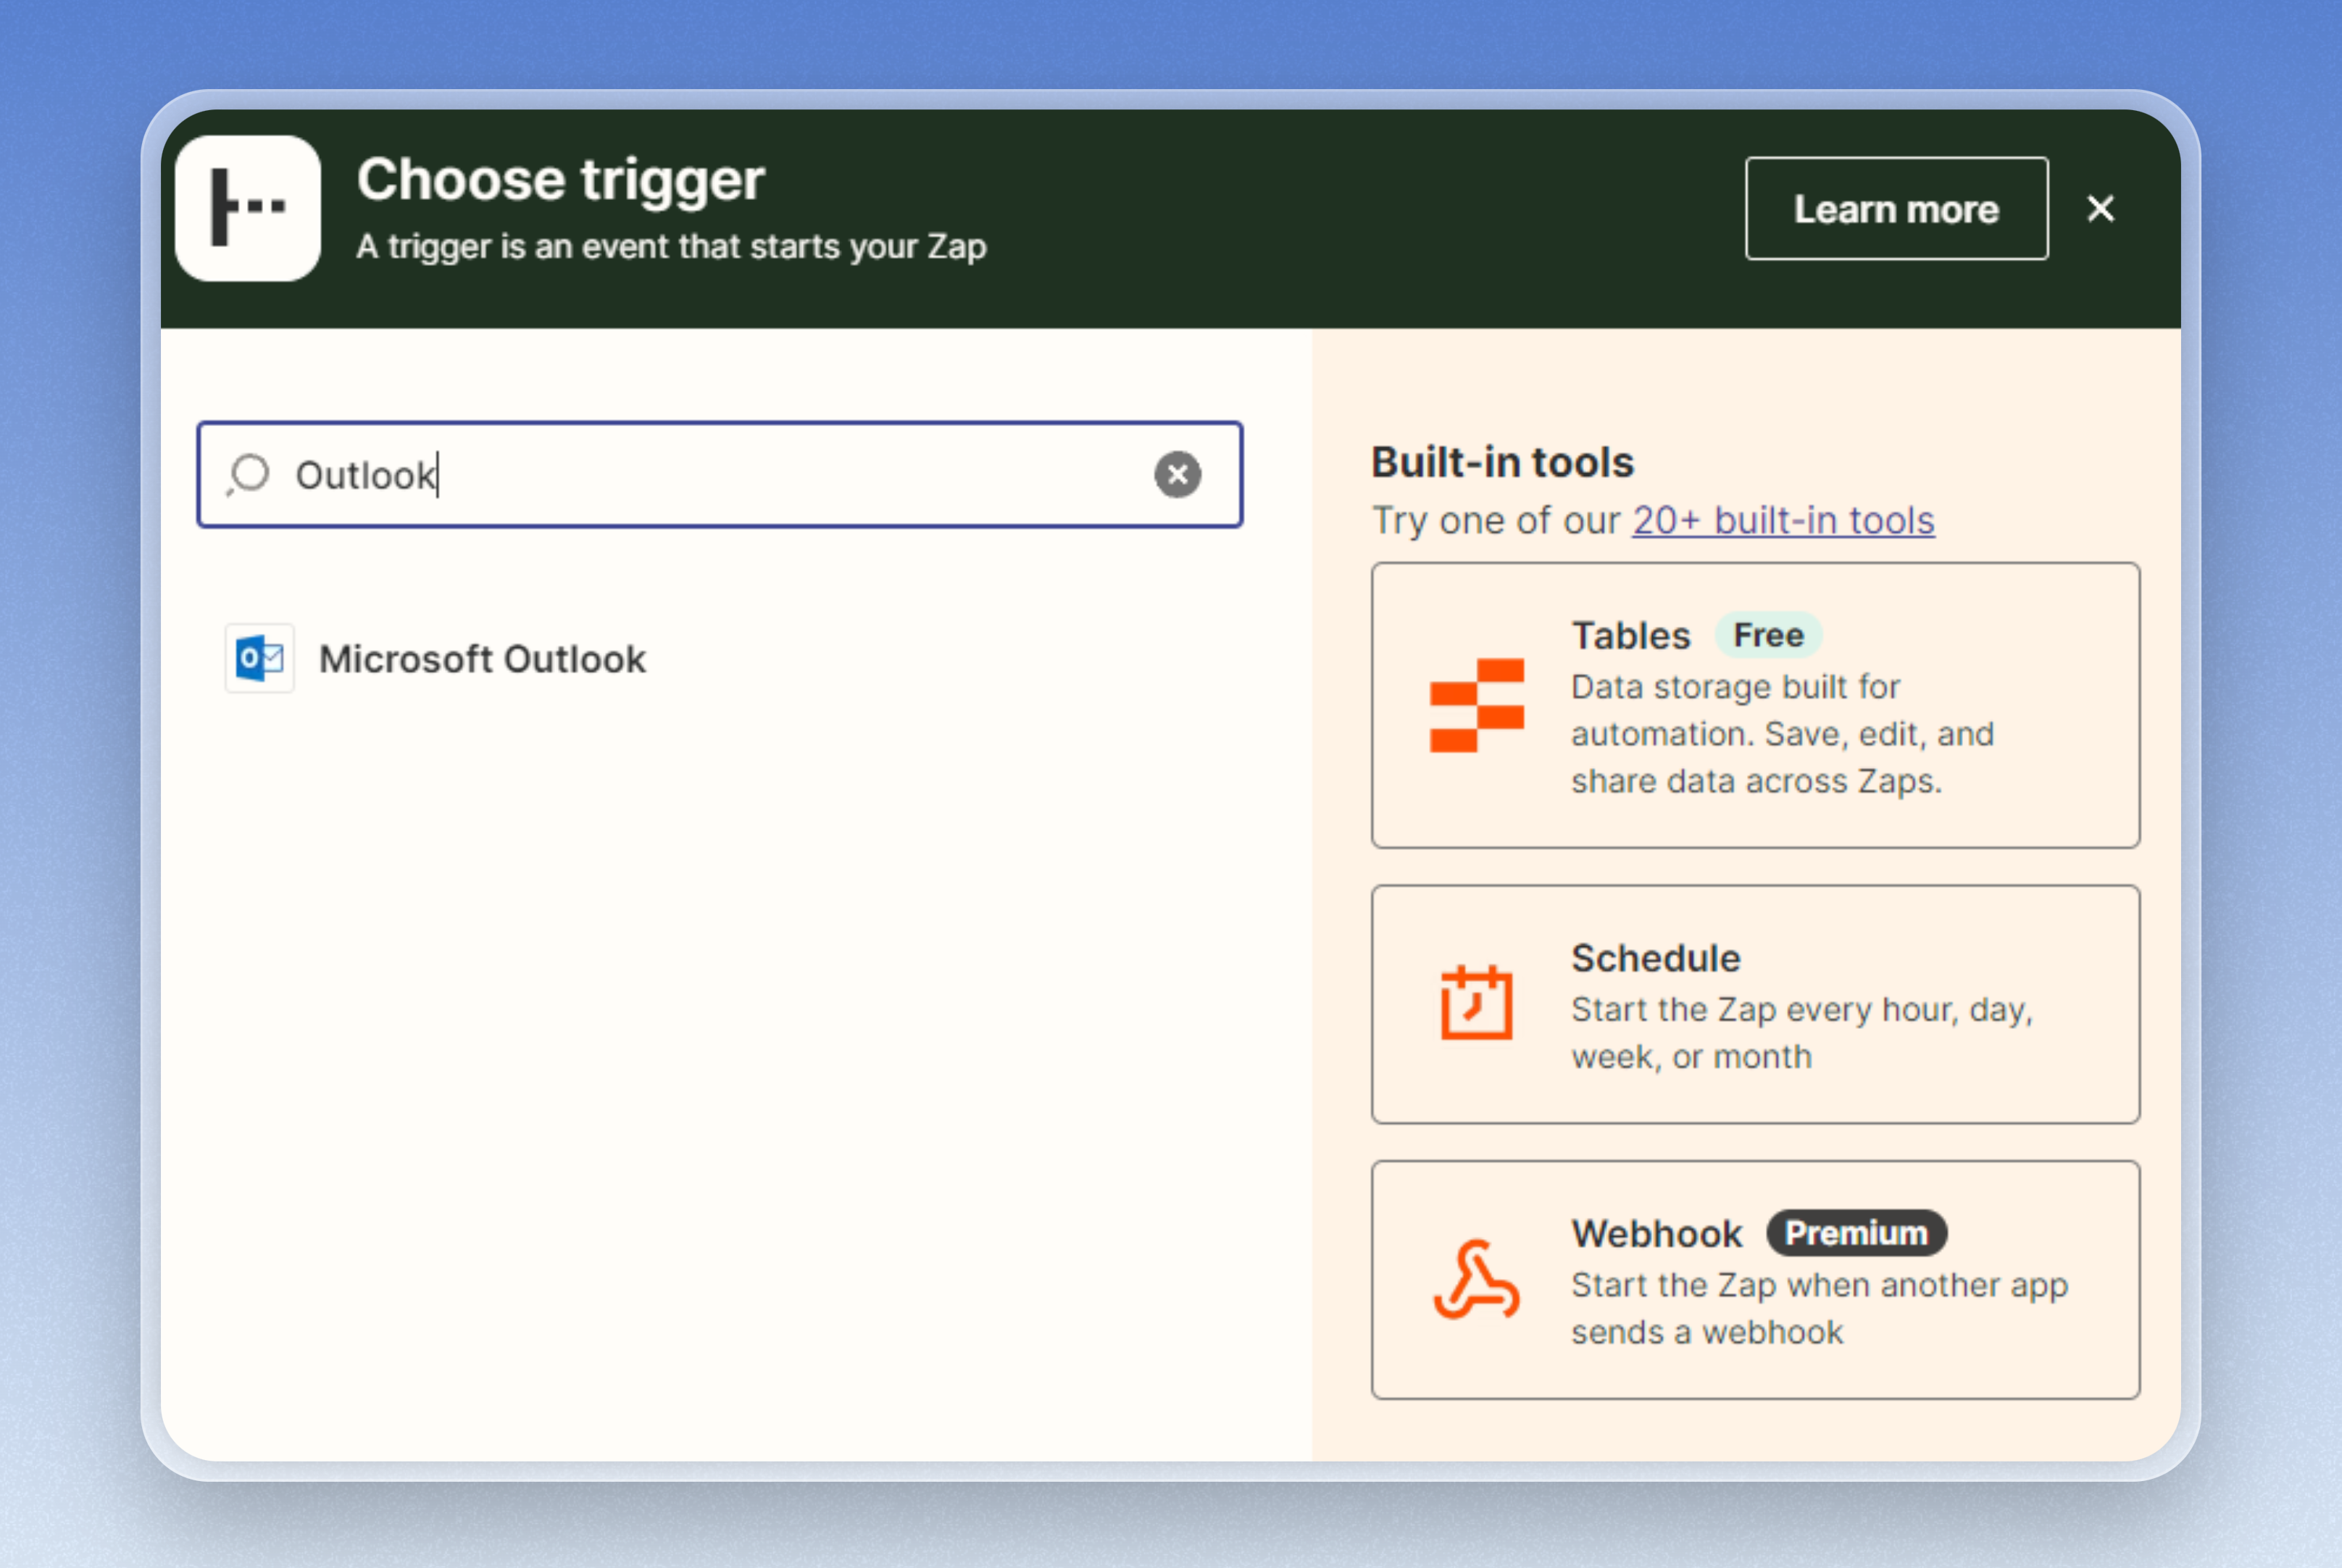Click the search magnifier icon
The image size is (2342, 1568).
coord(249,474)
